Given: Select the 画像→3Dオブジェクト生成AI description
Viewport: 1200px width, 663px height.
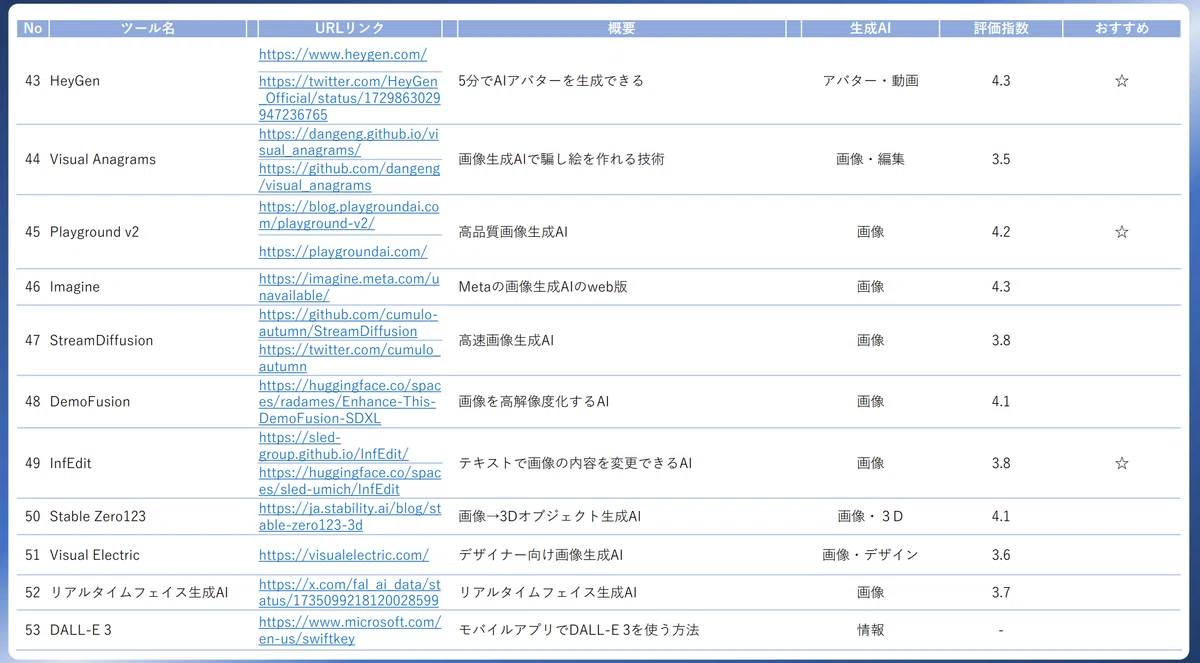Looking at the screenshot, I should 550,516.
